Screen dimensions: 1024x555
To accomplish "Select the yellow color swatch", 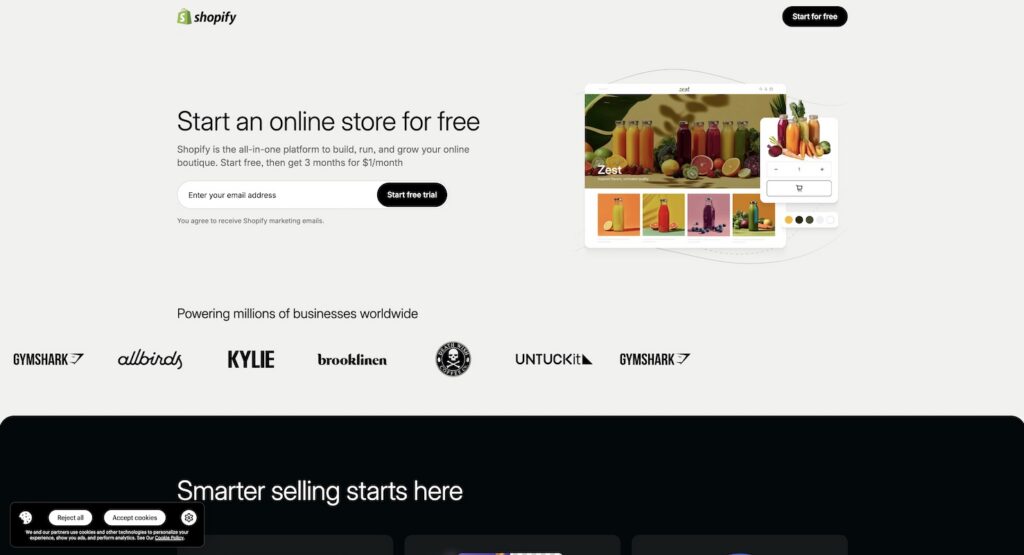I will (x=788, y=220).
